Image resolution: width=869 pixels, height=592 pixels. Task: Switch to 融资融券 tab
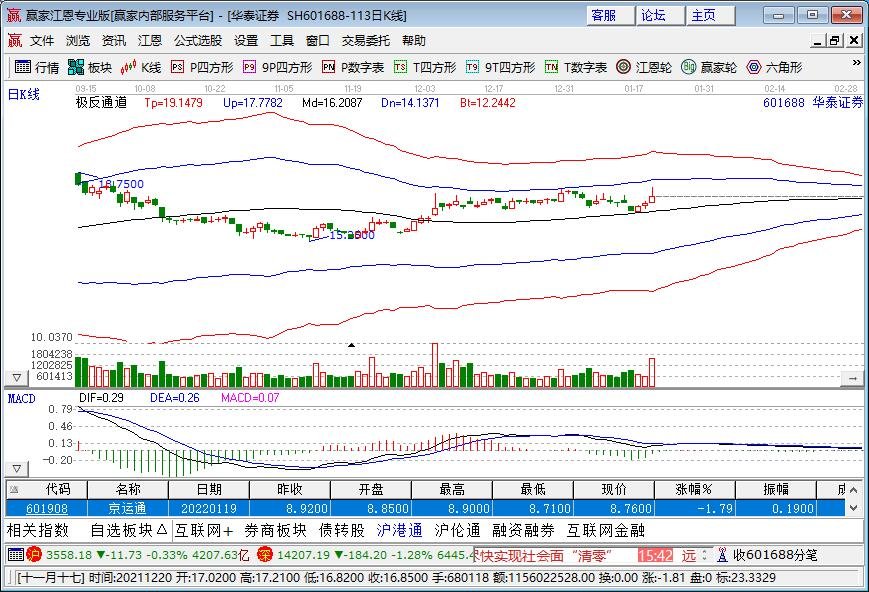point(523,530)
